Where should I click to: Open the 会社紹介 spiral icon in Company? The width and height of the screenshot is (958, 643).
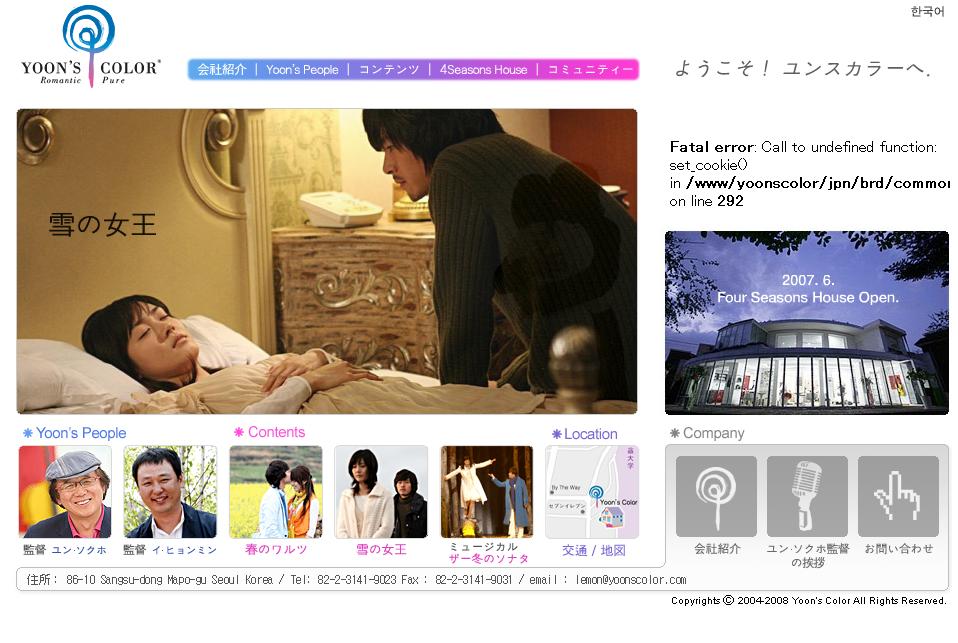click(x=716, y=496)
